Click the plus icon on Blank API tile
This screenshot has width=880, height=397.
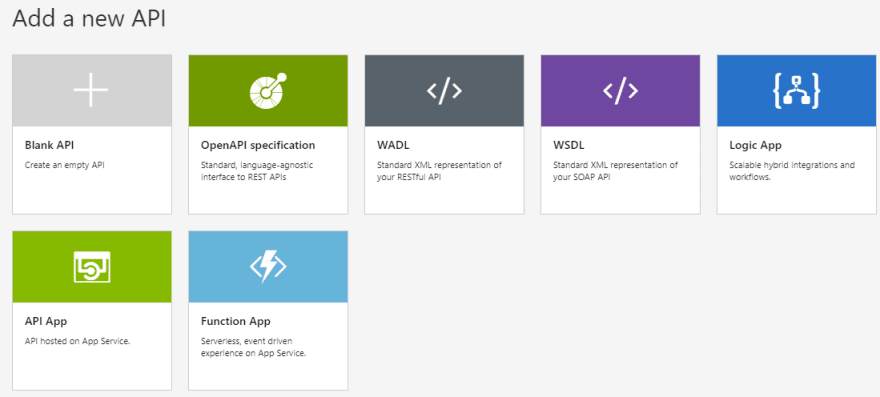[x=91, y=90]
